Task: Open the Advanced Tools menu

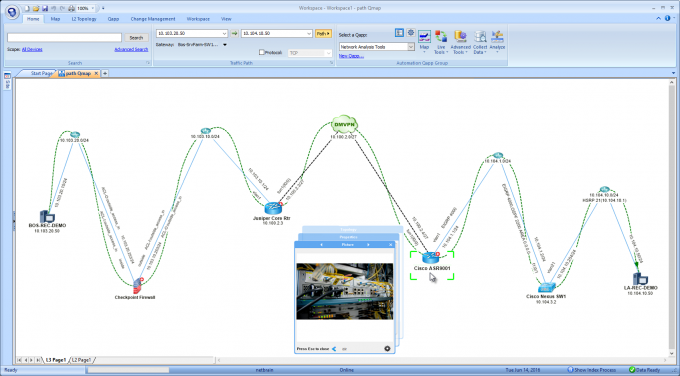Action: (460, 42)
